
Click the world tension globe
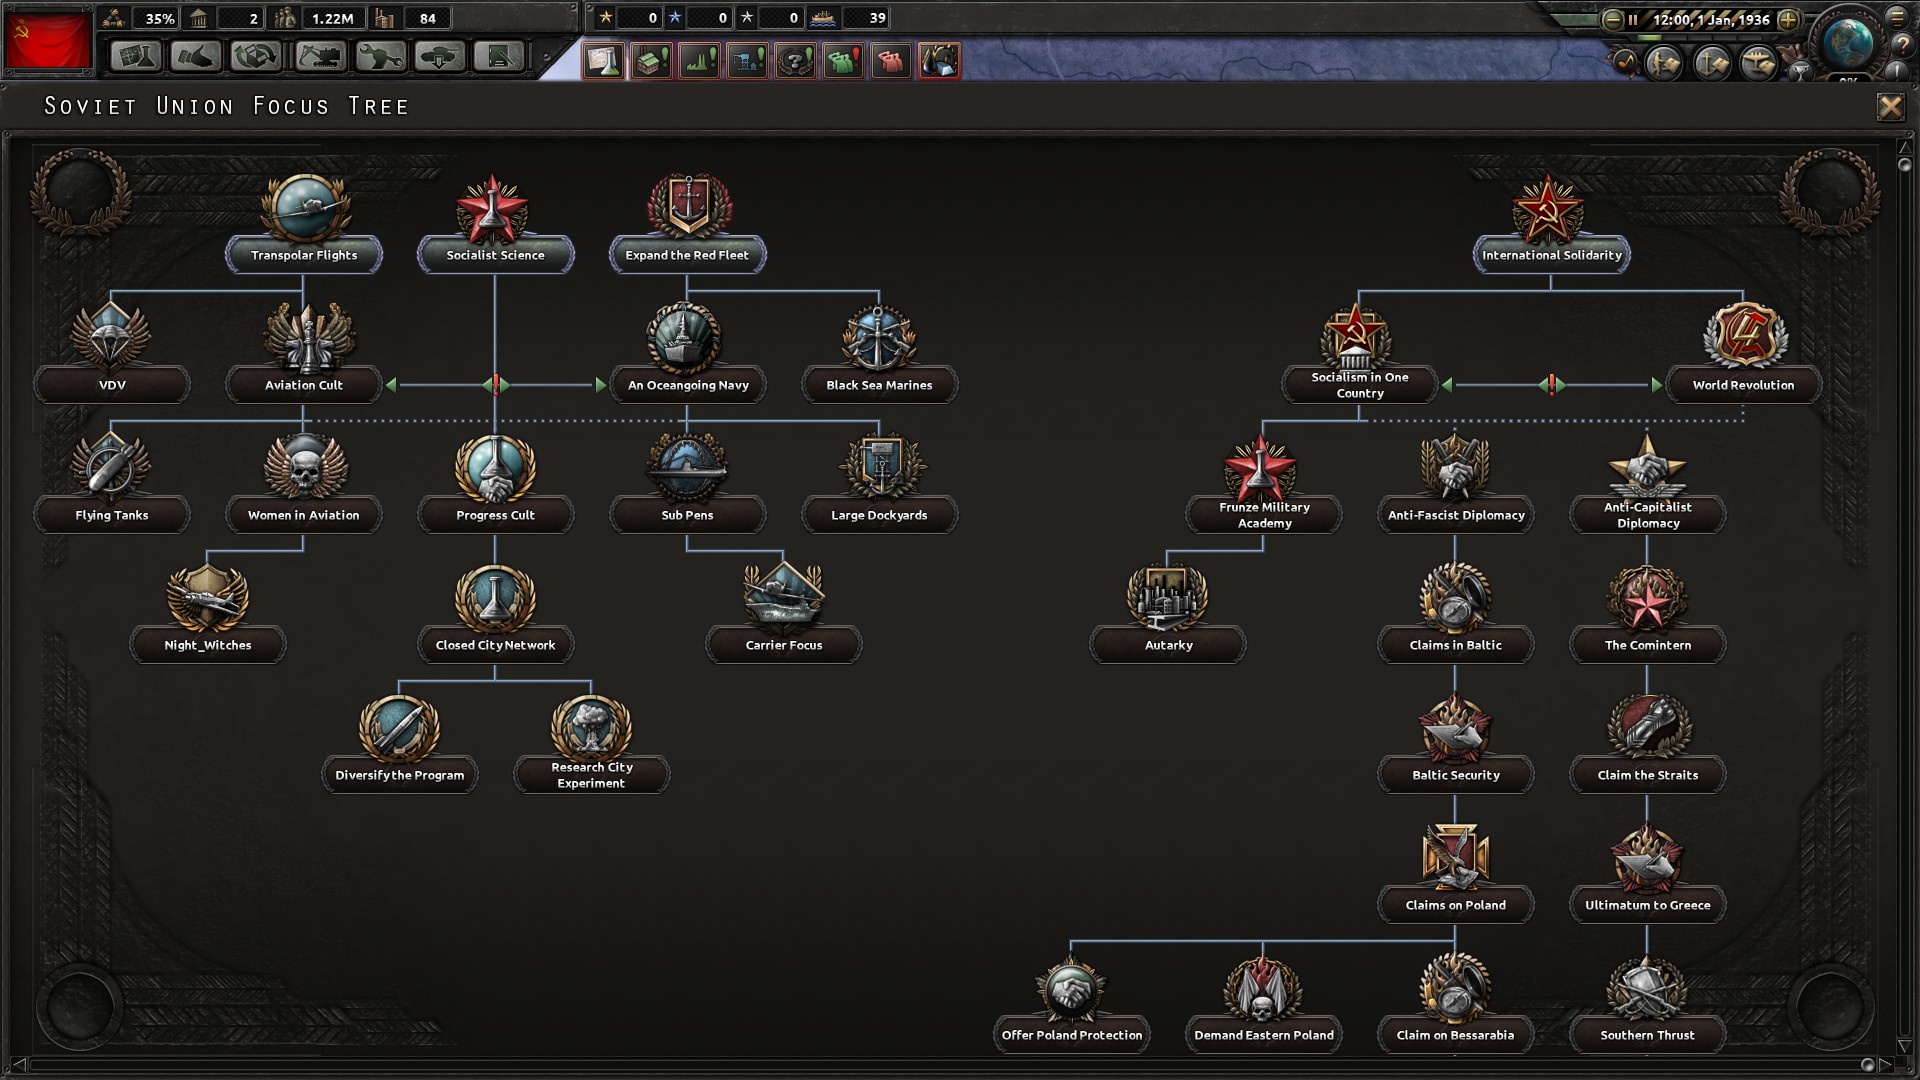[1847, 42]
